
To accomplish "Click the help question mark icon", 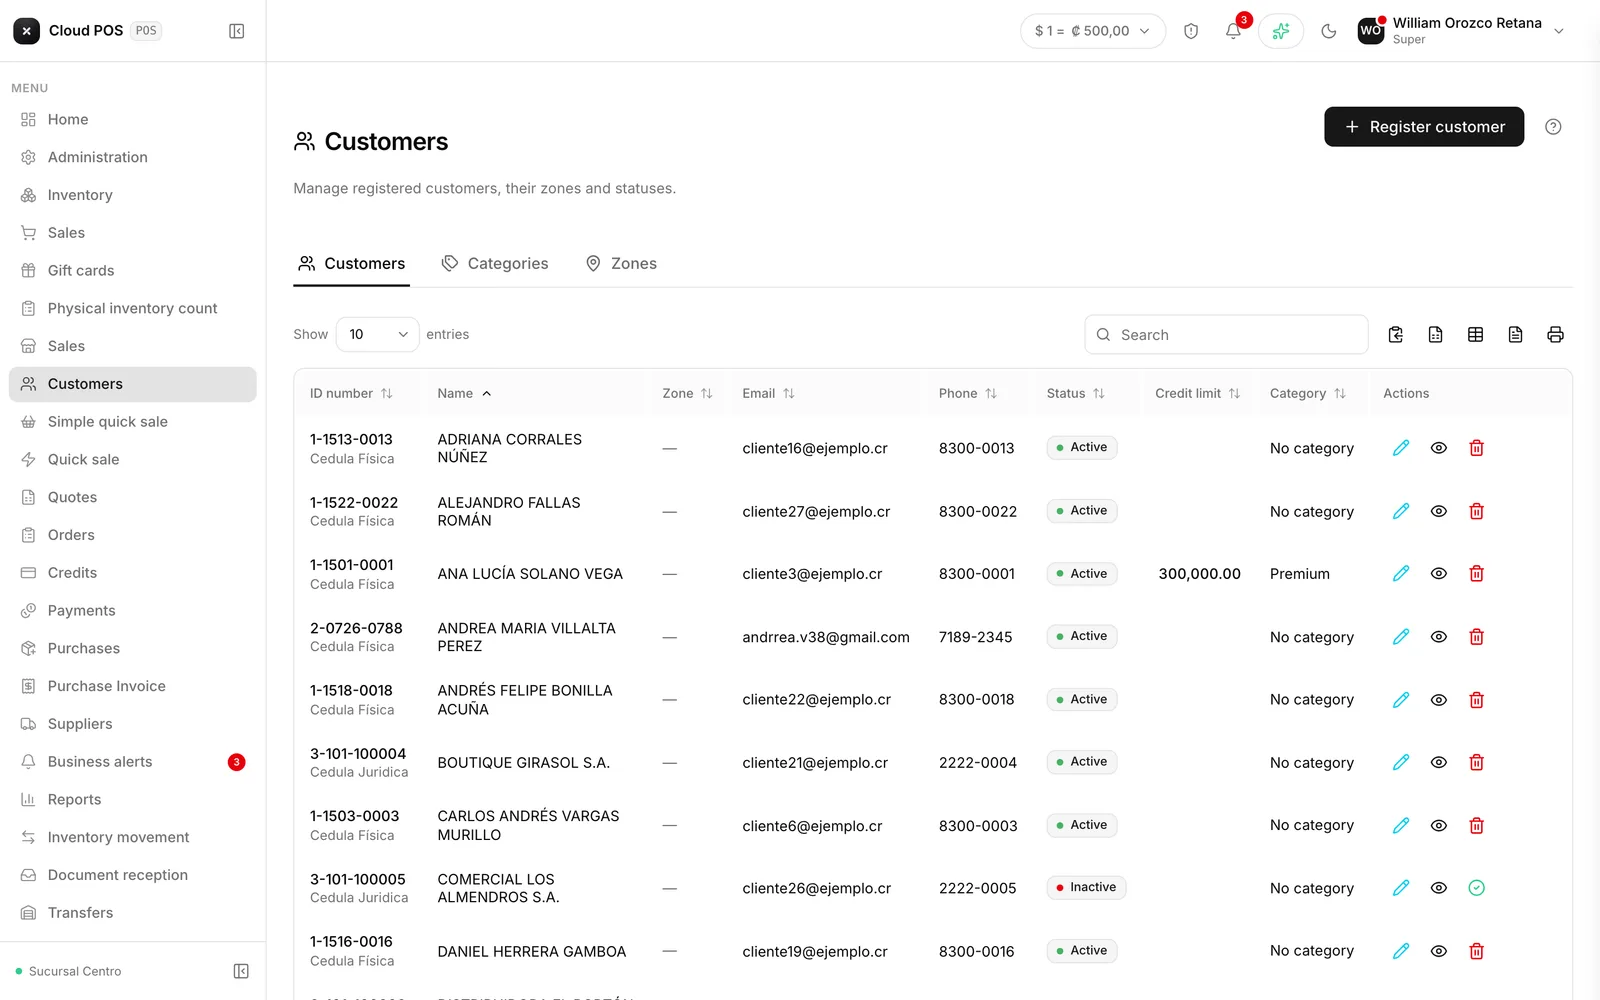I will point(1553,127).
